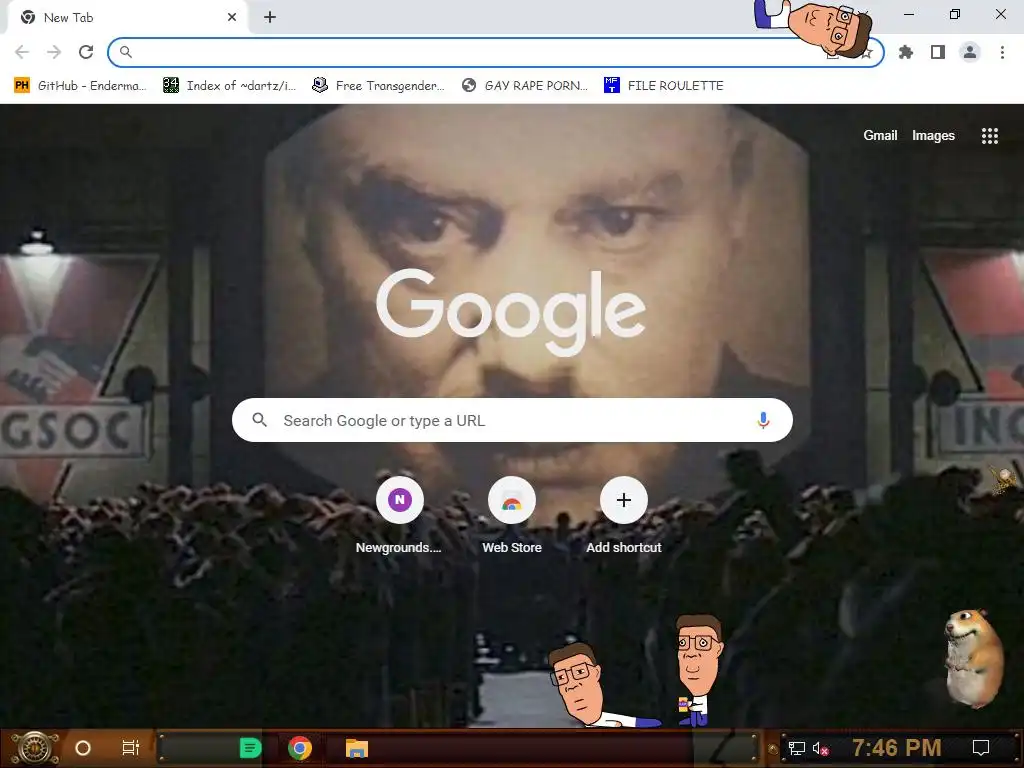
Task: Open the notification center icon
Action: tap(980, 748)
